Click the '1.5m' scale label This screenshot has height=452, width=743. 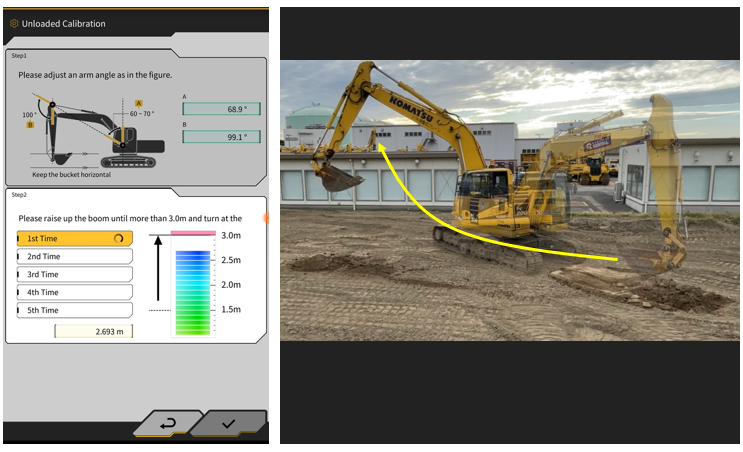231,309
